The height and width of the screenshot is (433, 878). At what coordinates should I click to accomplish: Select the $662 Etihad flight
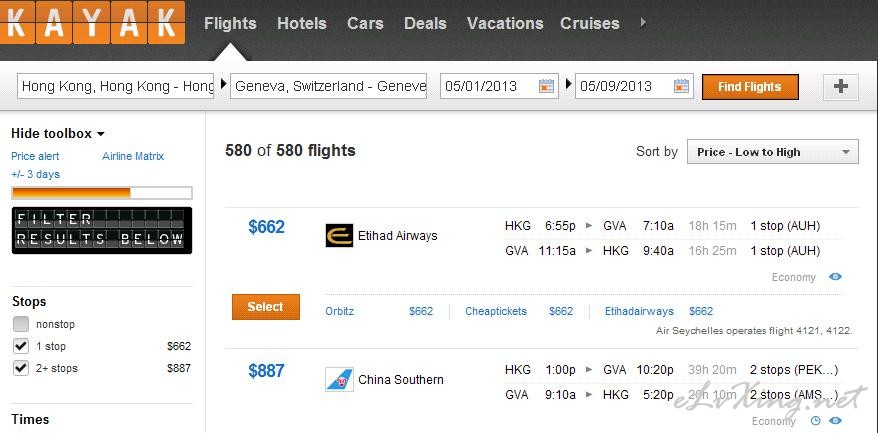[265, 307]
